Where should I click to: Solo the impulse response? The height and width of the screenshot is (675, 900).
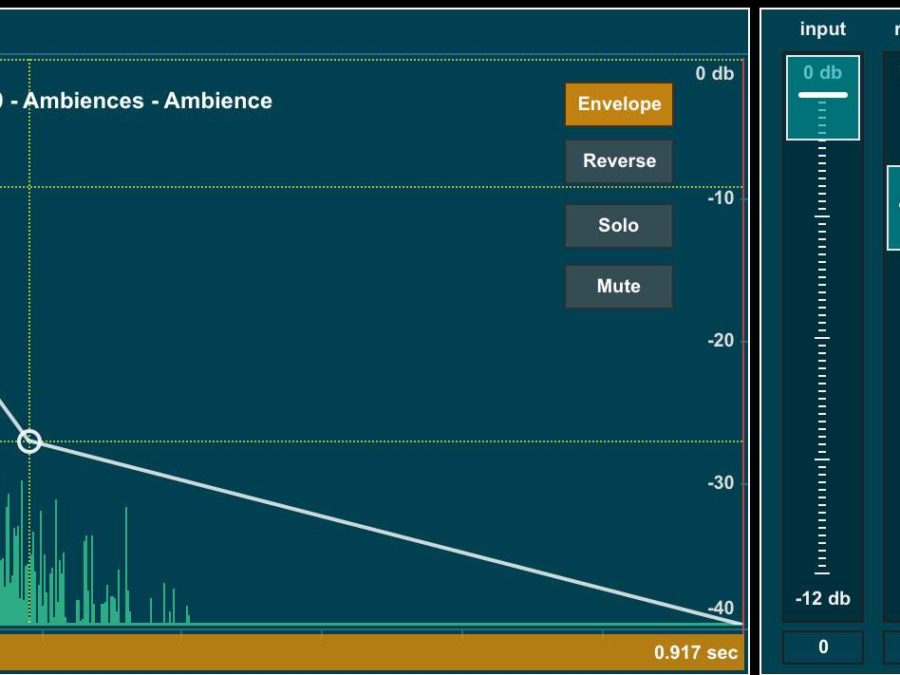tap(618, 225)
